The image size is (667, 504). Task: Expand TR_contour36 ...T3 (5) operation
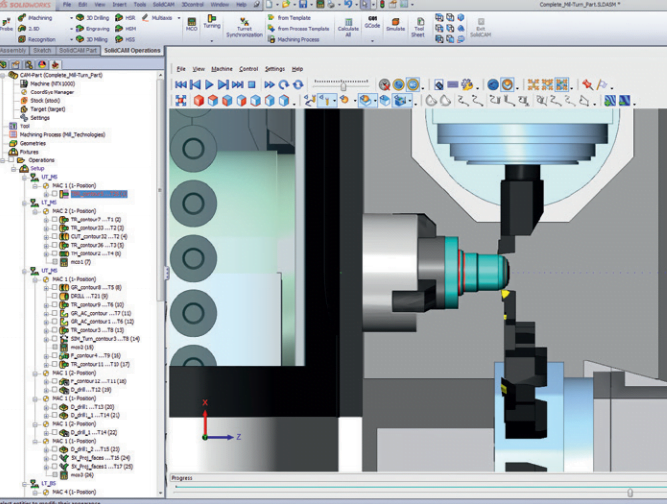click(46, 245)
